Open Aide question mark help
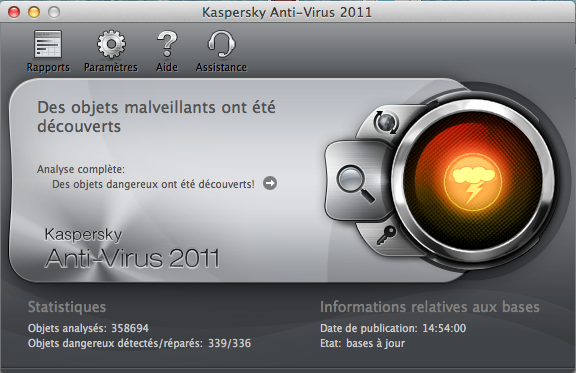Viewport: 576px width, 373px height. pos(167,51)
